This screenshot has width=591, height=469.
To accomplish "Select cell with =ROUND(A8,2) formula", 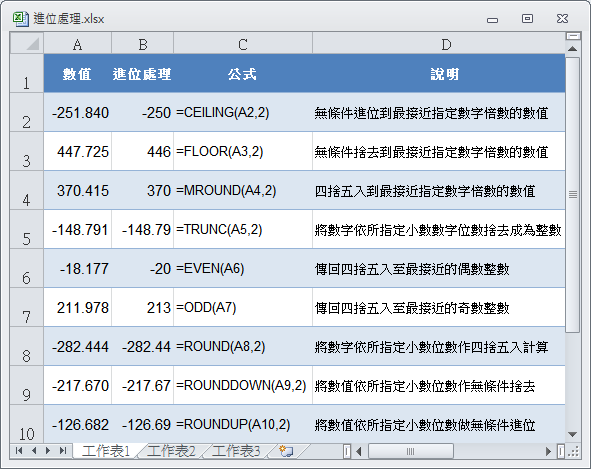I will click(x=243, y=346).
